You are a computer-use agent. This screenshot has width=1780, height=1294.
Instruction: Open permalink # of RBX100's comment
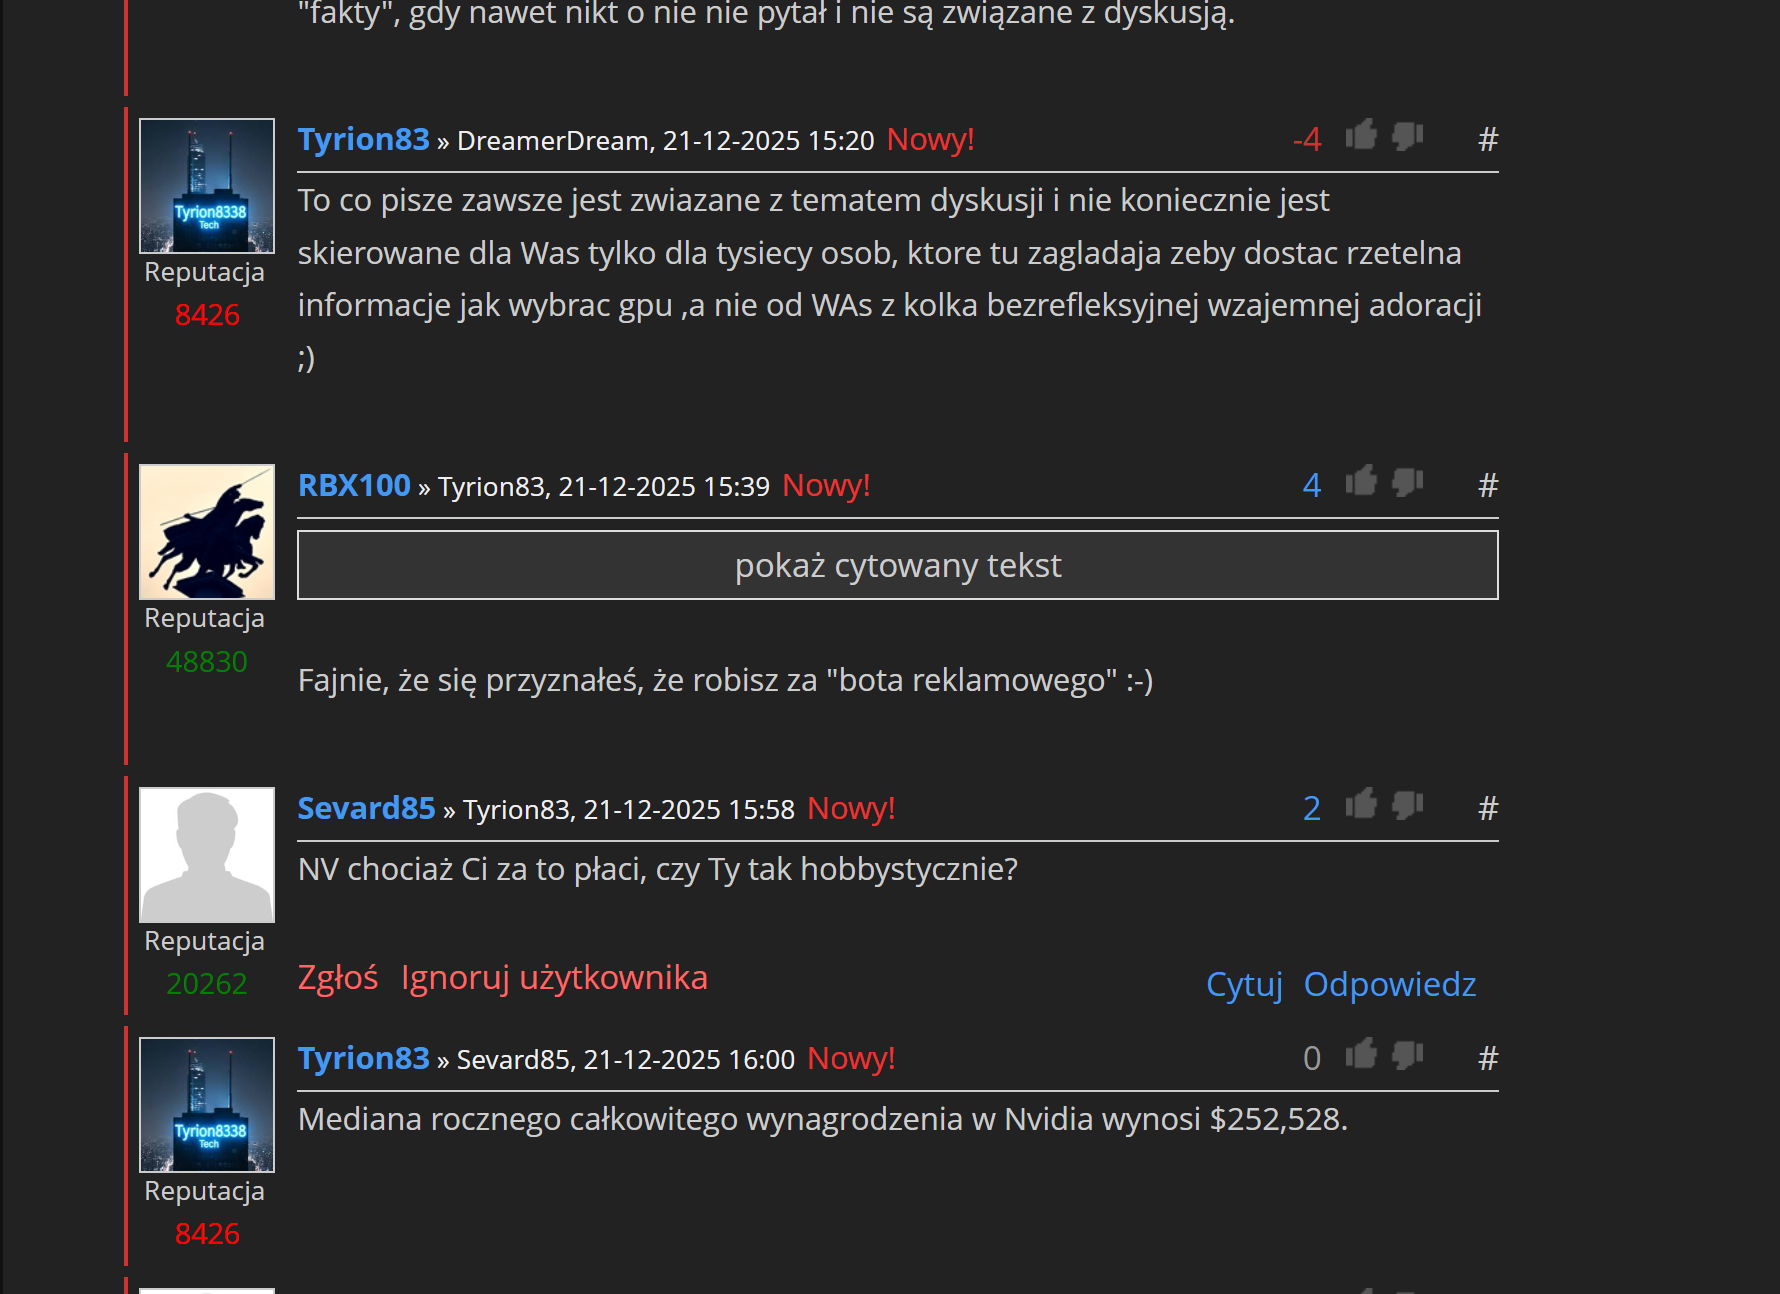(x=1488, y=486)
